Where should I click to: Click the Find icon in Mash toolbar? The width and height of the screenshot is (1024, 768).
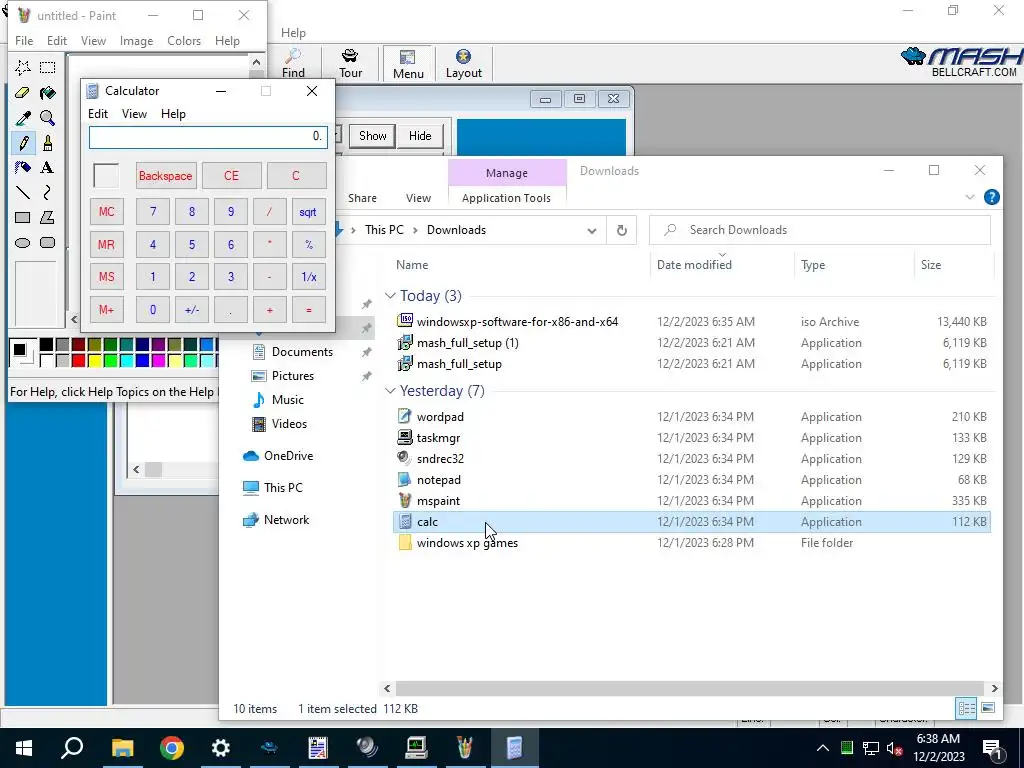coord(293,63)
